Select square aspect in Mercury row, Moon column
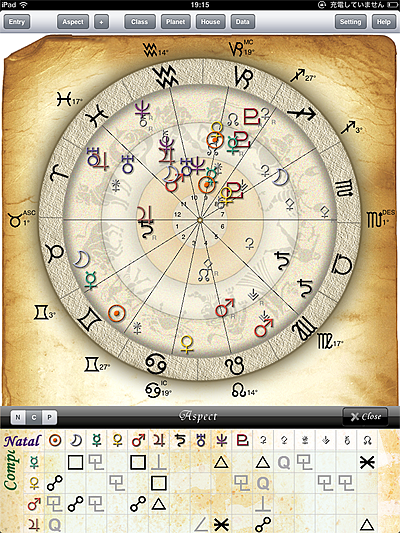This screenshot has width=400, height=533. [76, 462]
